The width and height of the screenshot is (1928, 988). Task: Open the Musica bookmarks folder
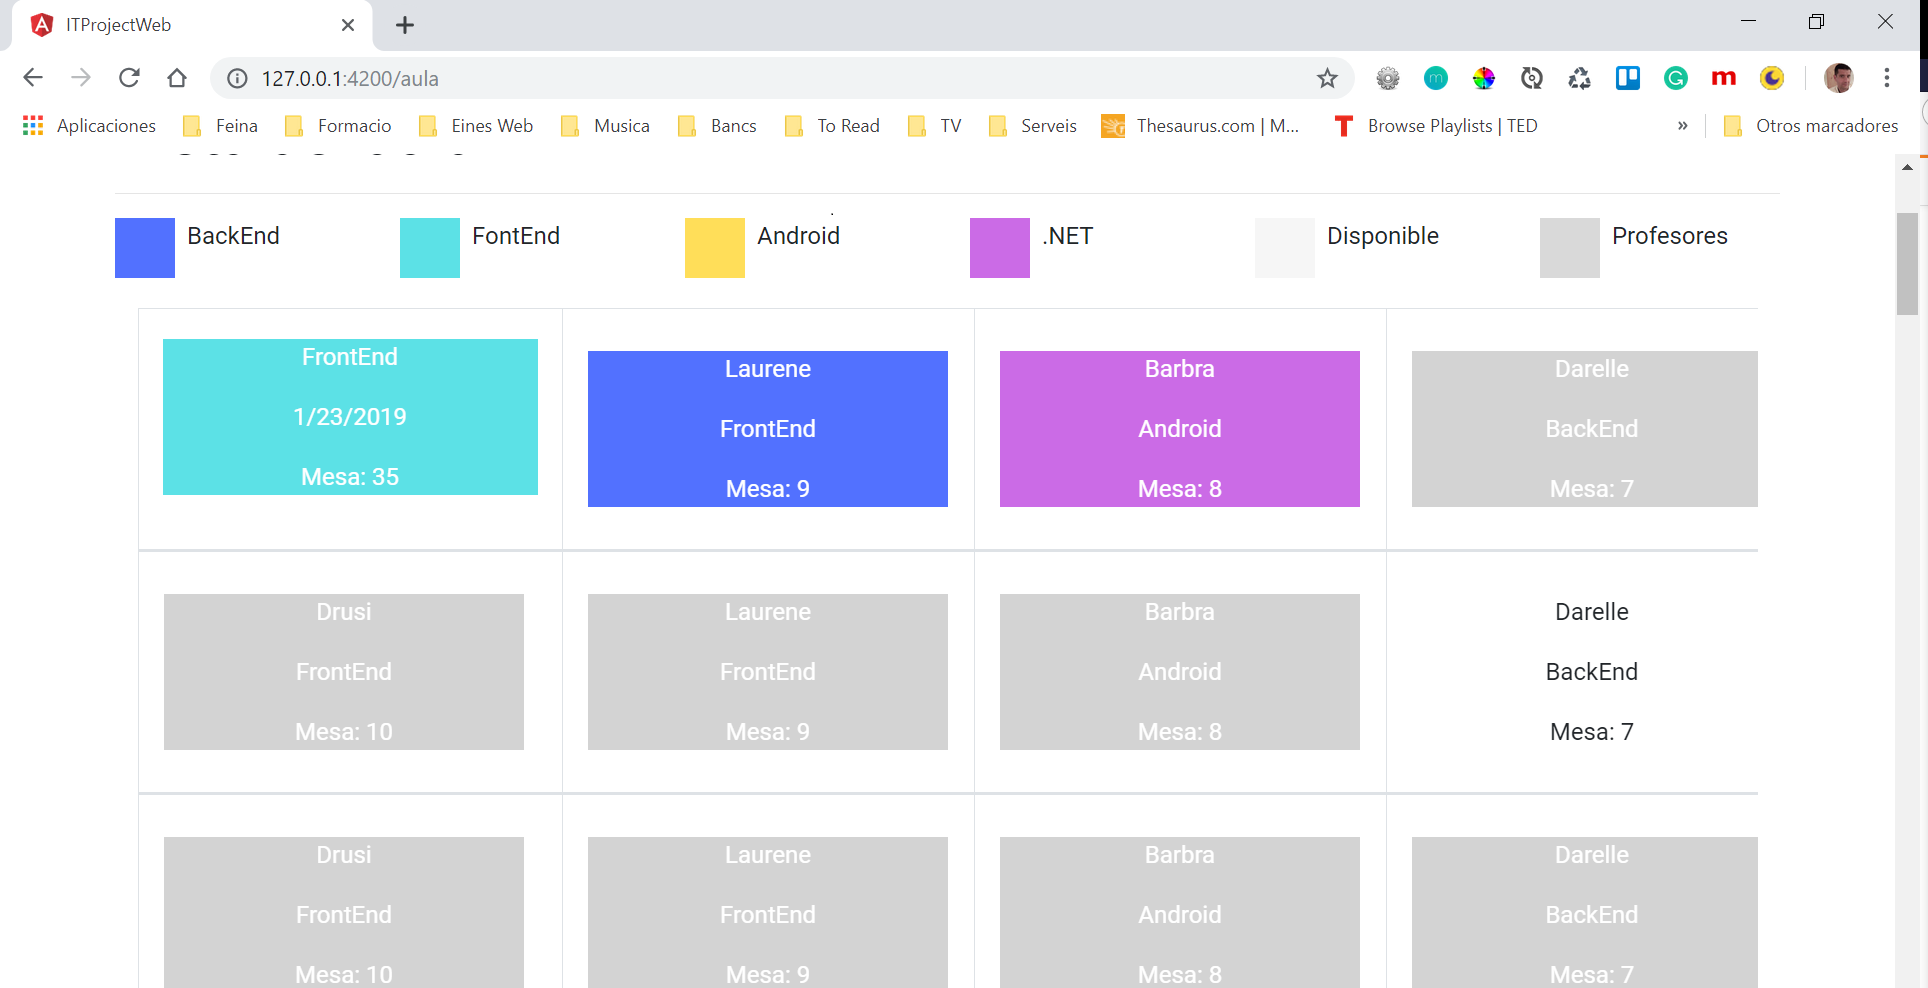[606, 126]
